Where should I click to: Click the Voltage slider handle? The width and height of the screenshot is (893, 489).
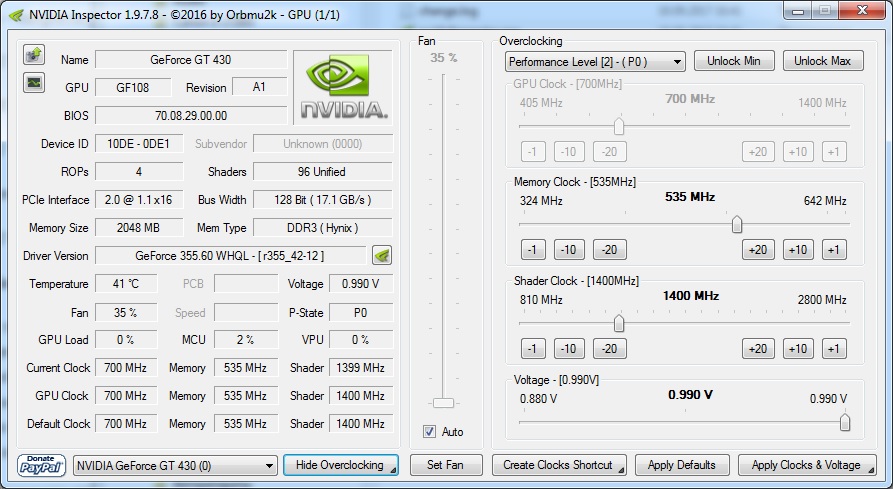point(845,422)
